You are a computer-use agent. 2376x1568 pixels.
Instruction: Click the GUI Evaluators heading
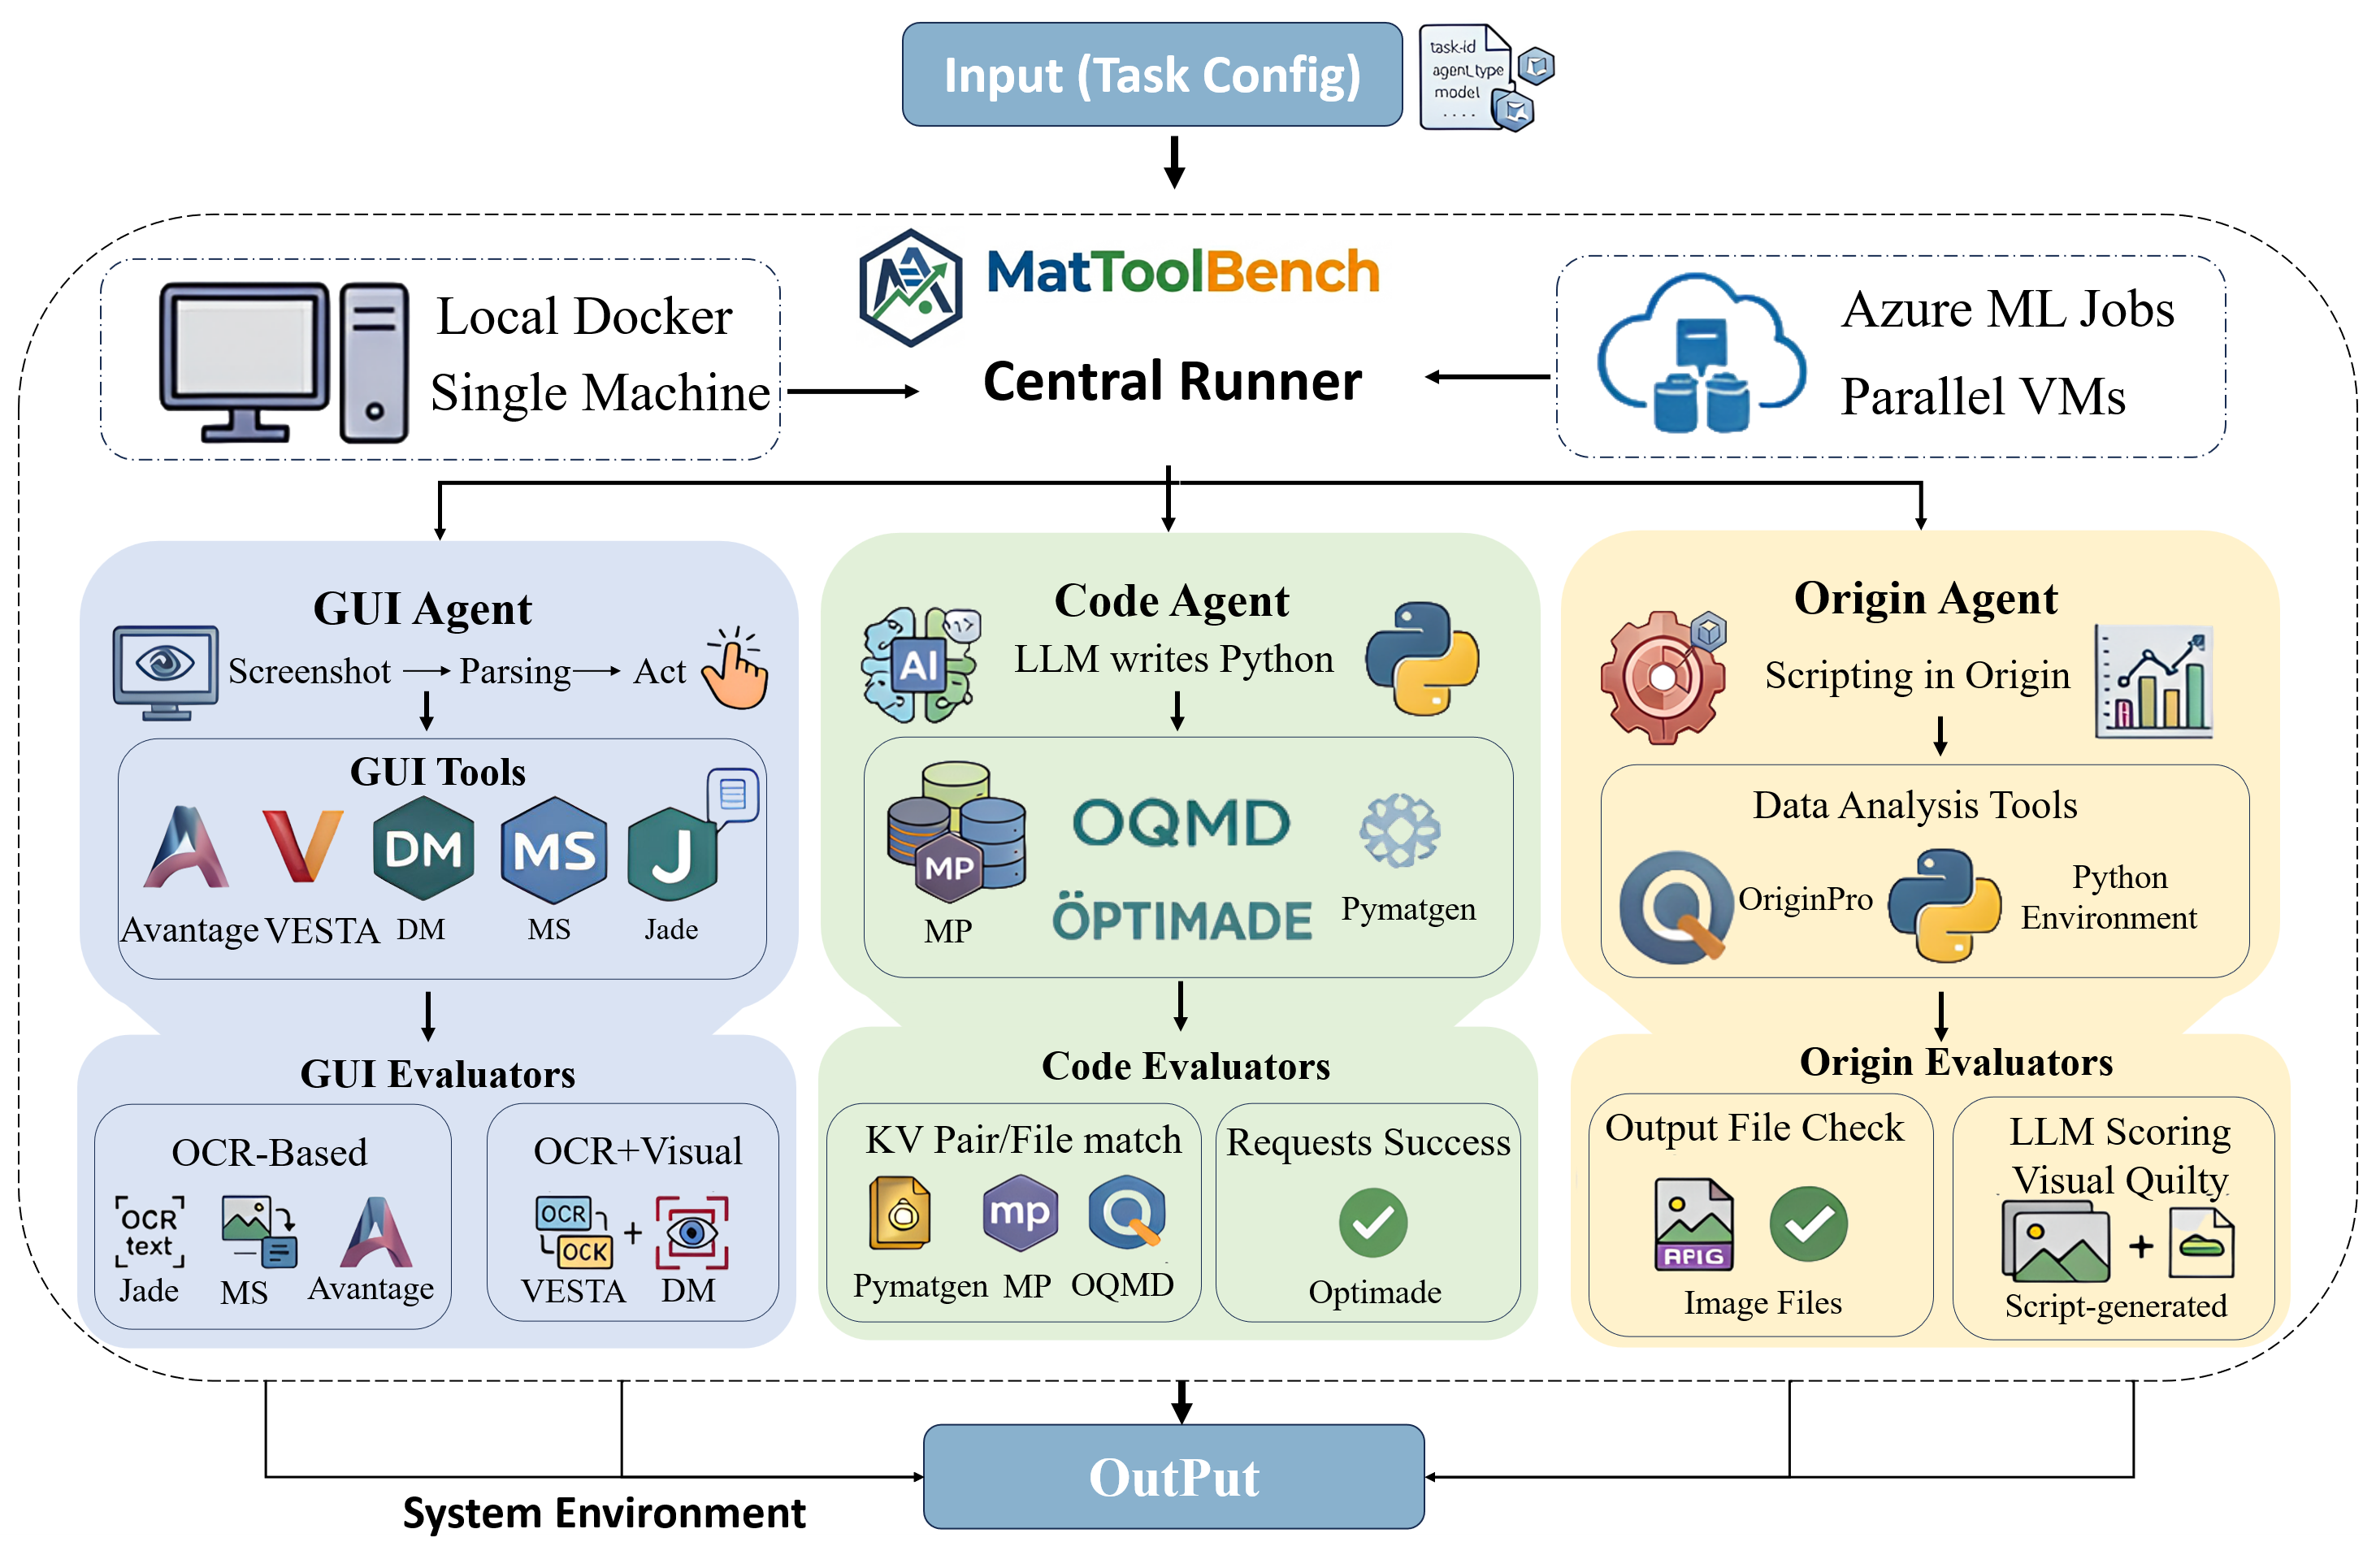point(437,1073)
